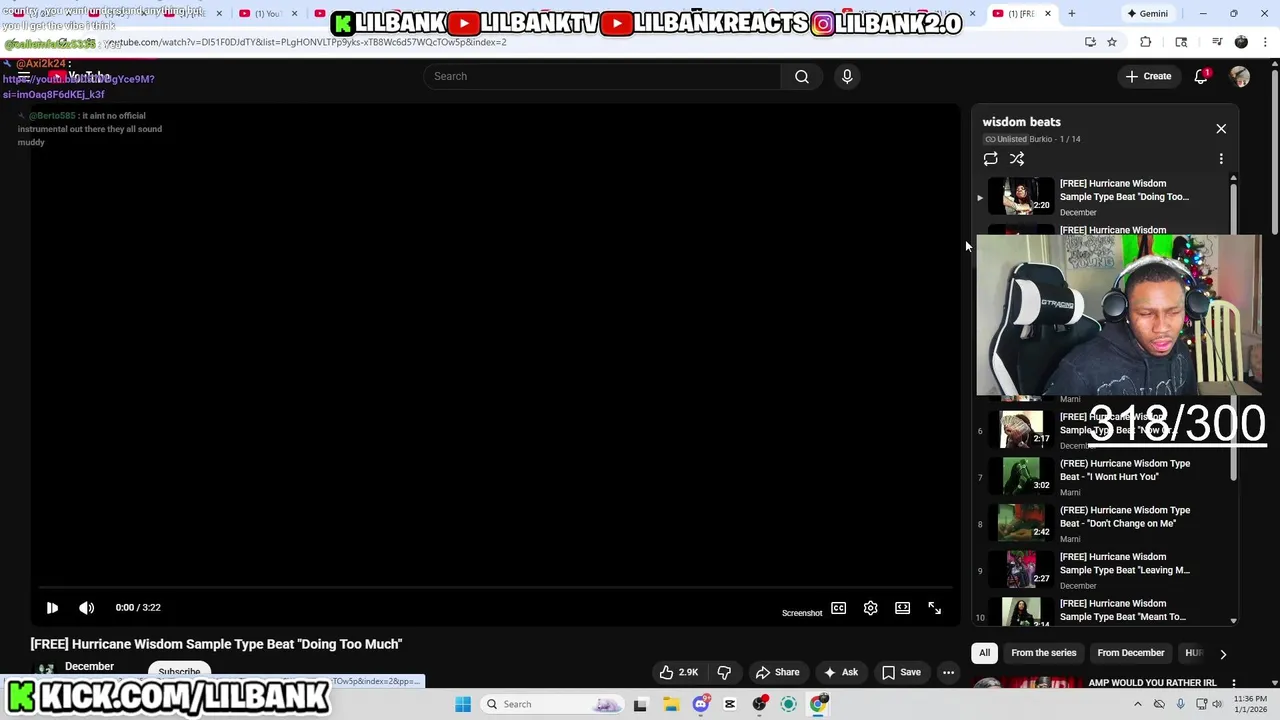Open the Create menu
The image size is (1280, 720).
click(x=1148, y=76)
